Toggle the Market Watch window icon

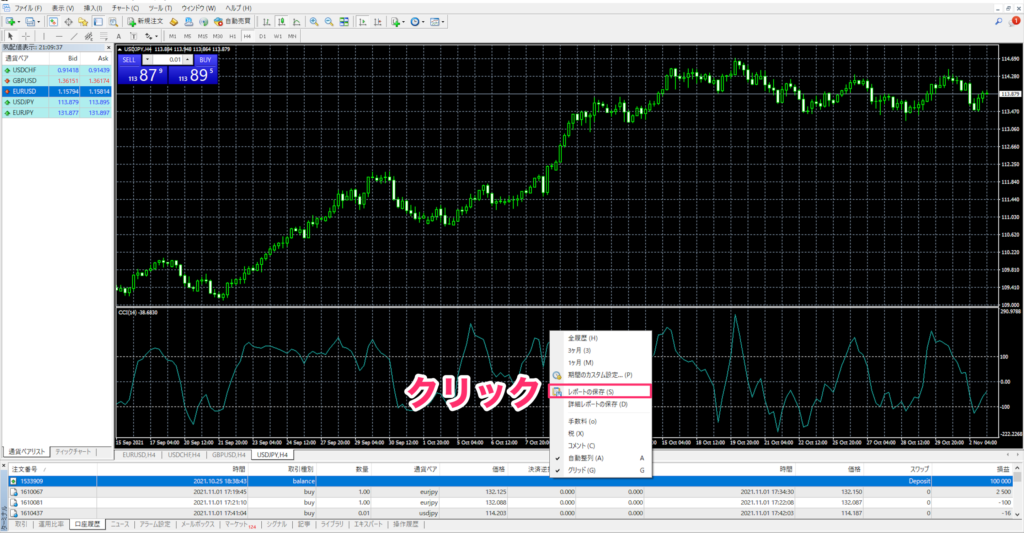(x=53, y=22)
